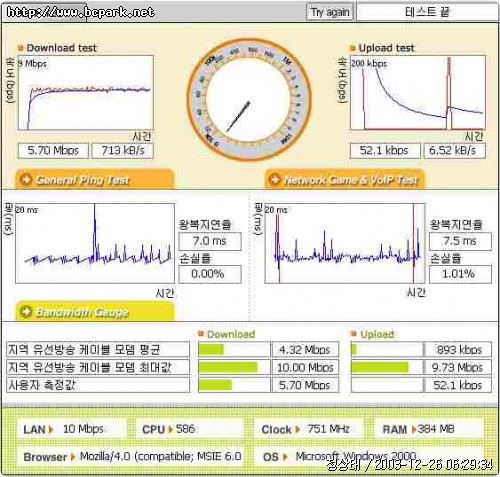Click the circular speed gauge dial
Image resolution: width=500 pixels, height=477 pixels.
tap(249, 99)
